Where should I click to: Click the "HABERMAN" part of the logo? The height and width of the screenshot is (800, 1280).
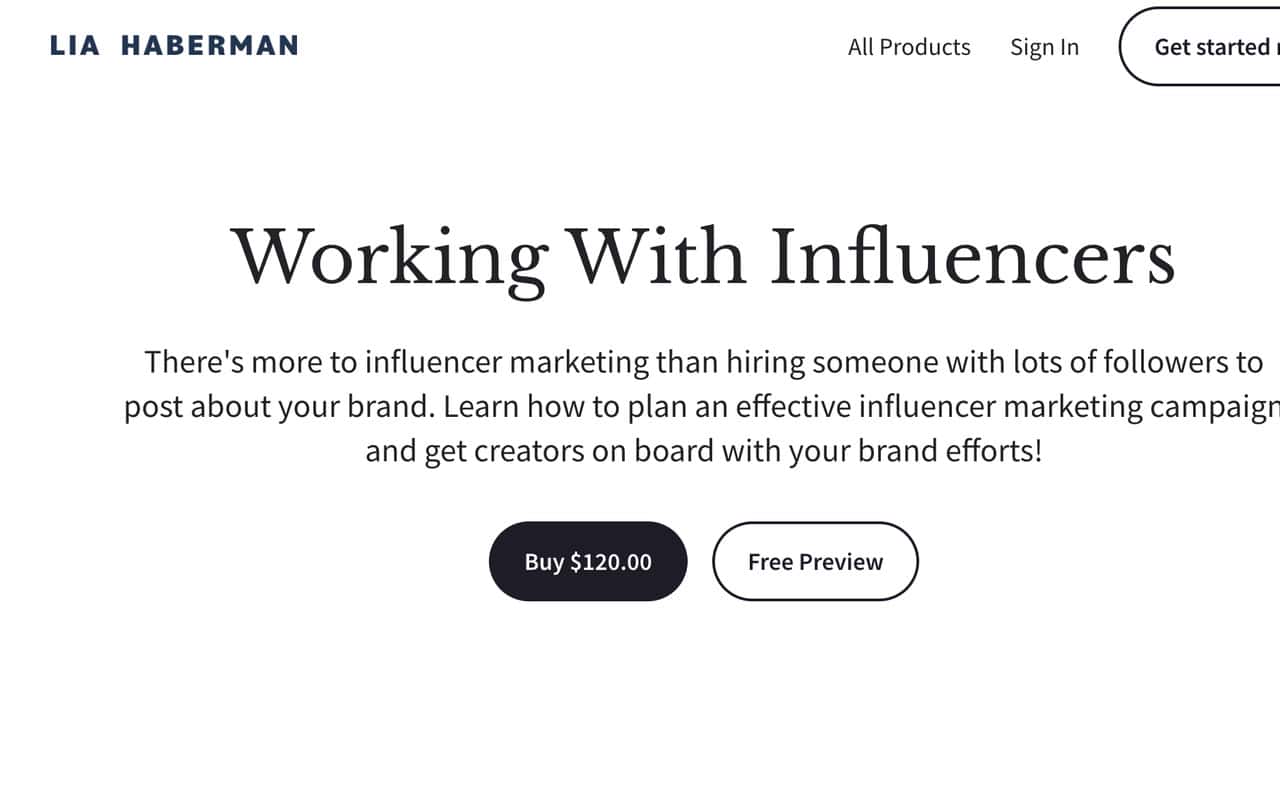pos(209,46)
